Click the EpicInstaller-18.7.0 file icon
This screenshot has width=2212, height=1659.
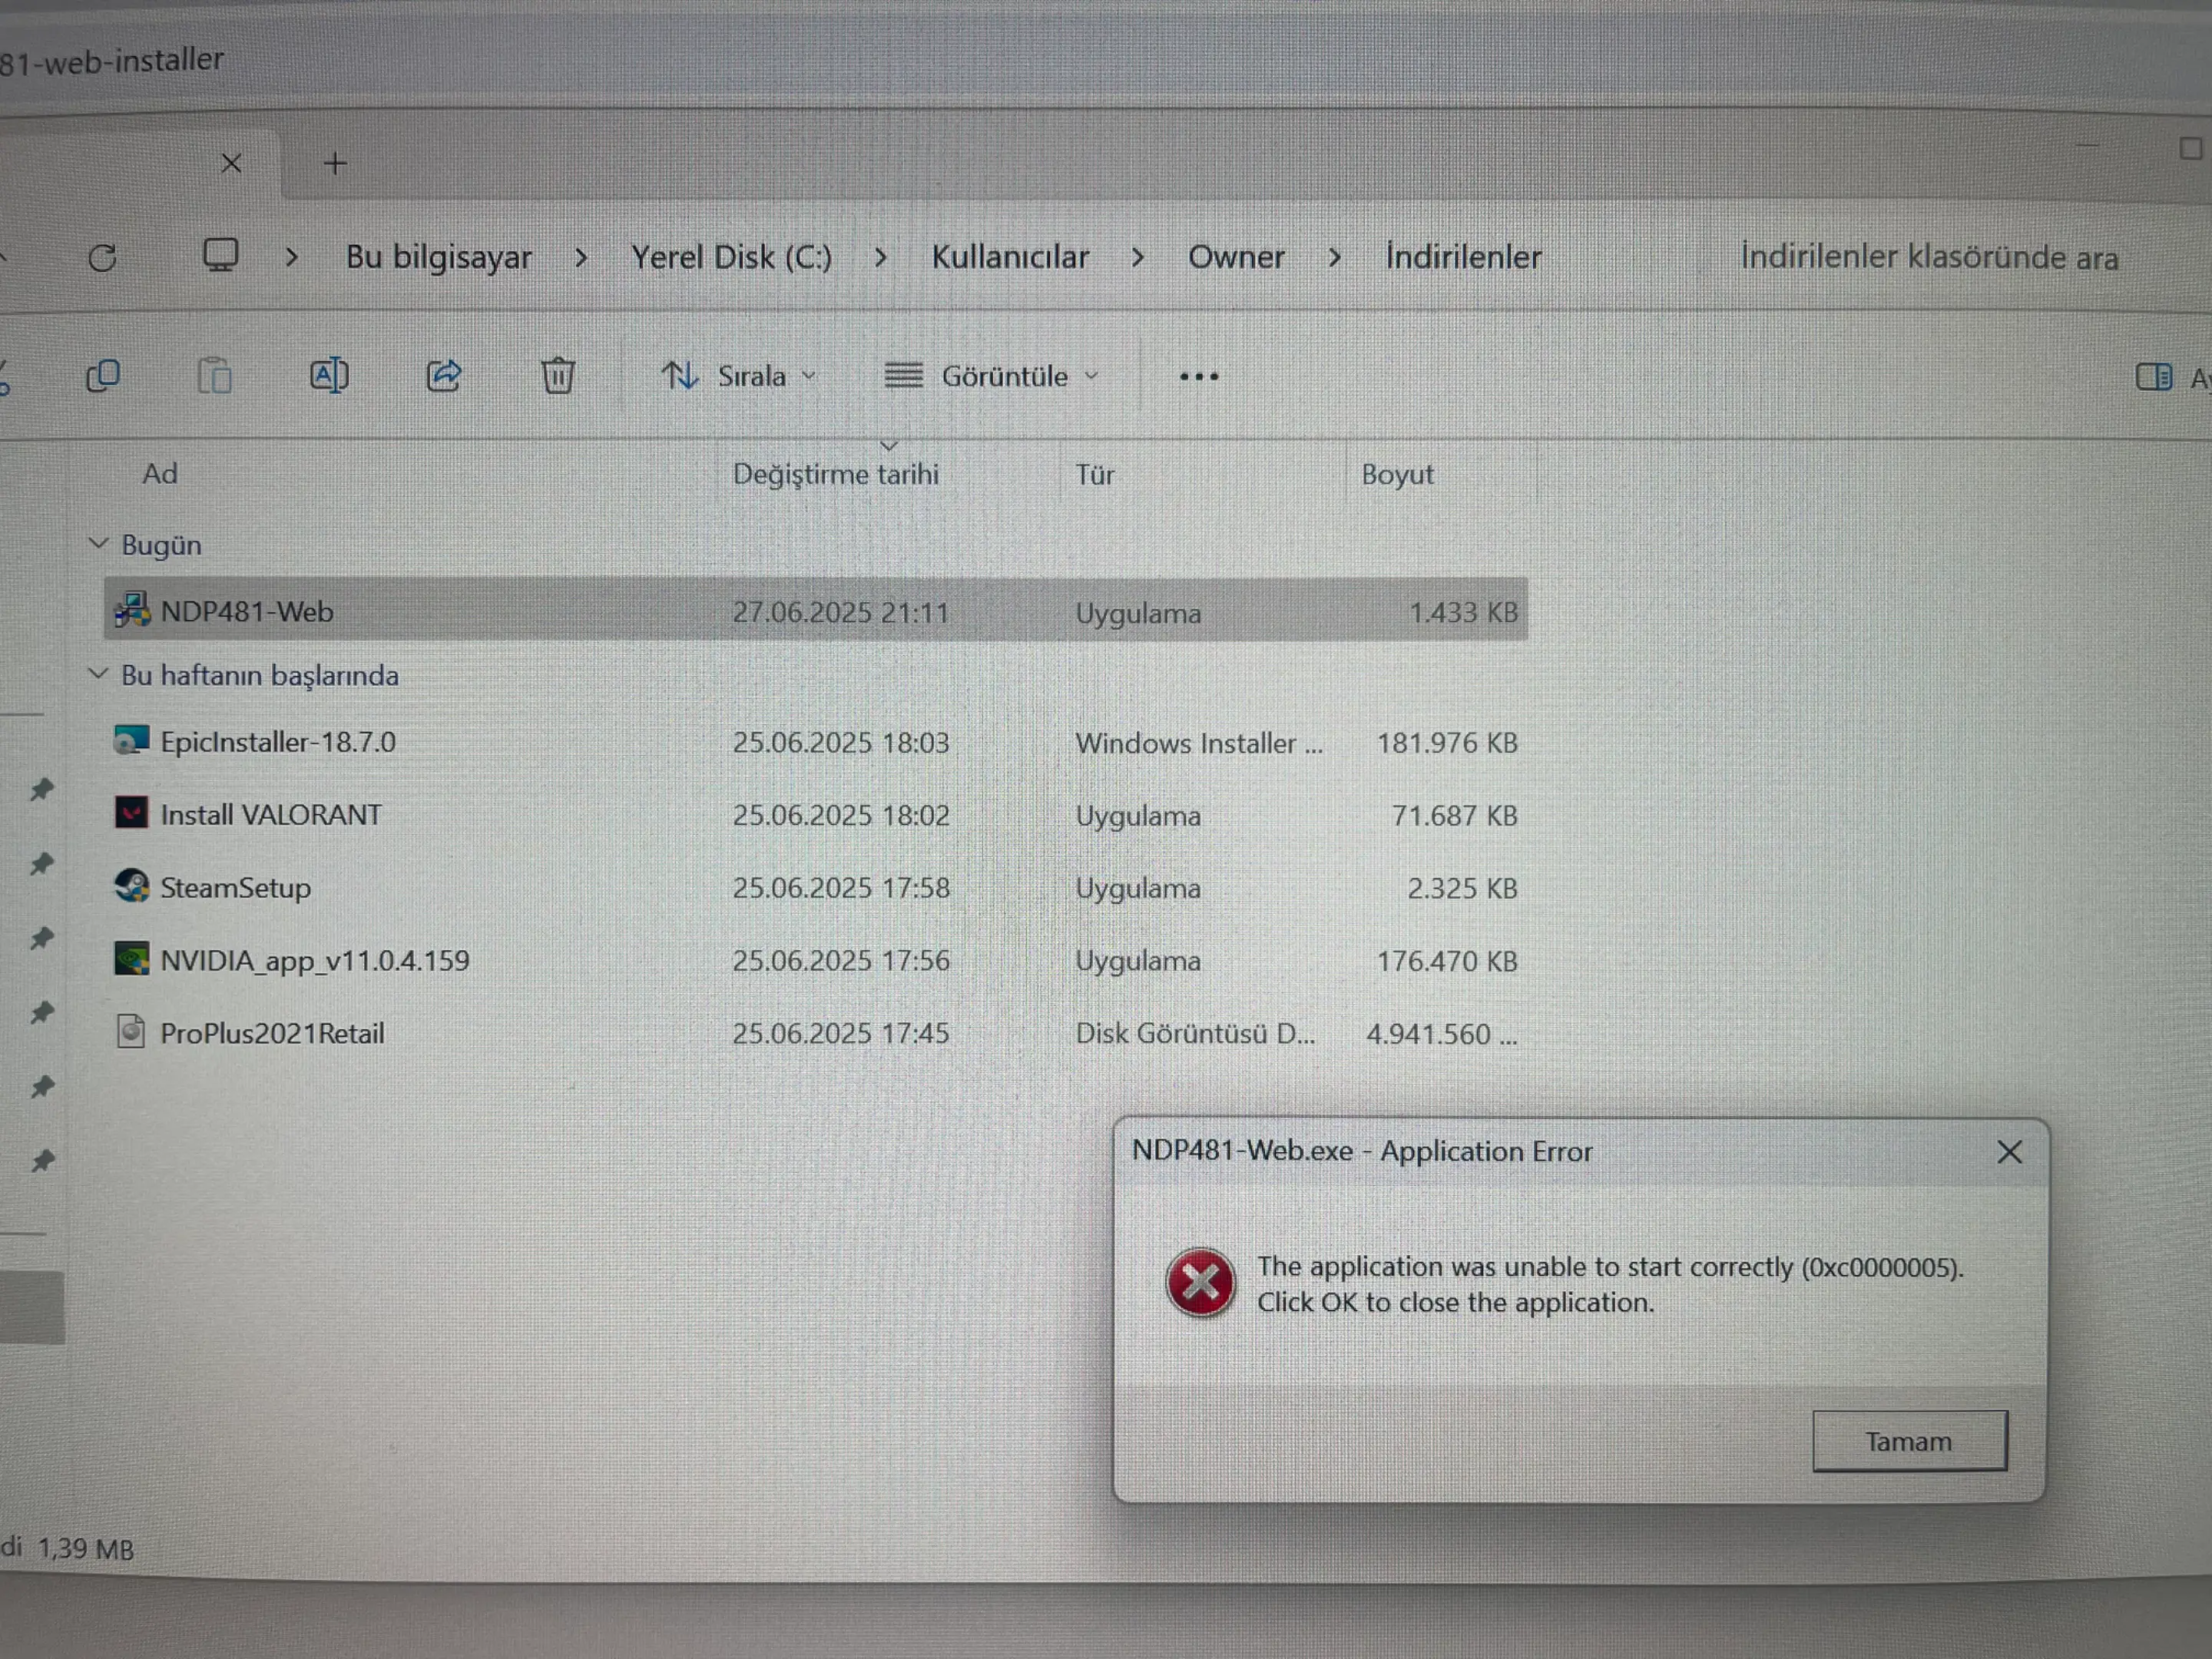click(131, 741)
